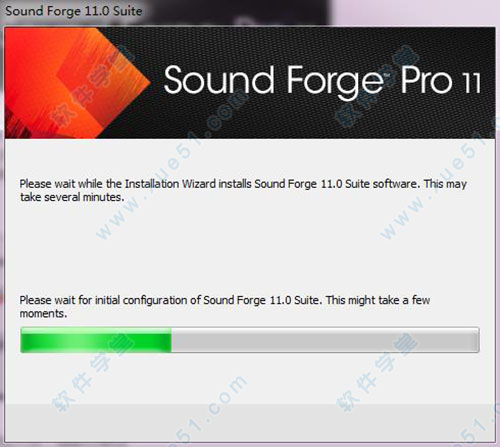500x447 pixels.
Task: Click the words "Installation Wizard" in the message
Action: [x=171, y=184]
